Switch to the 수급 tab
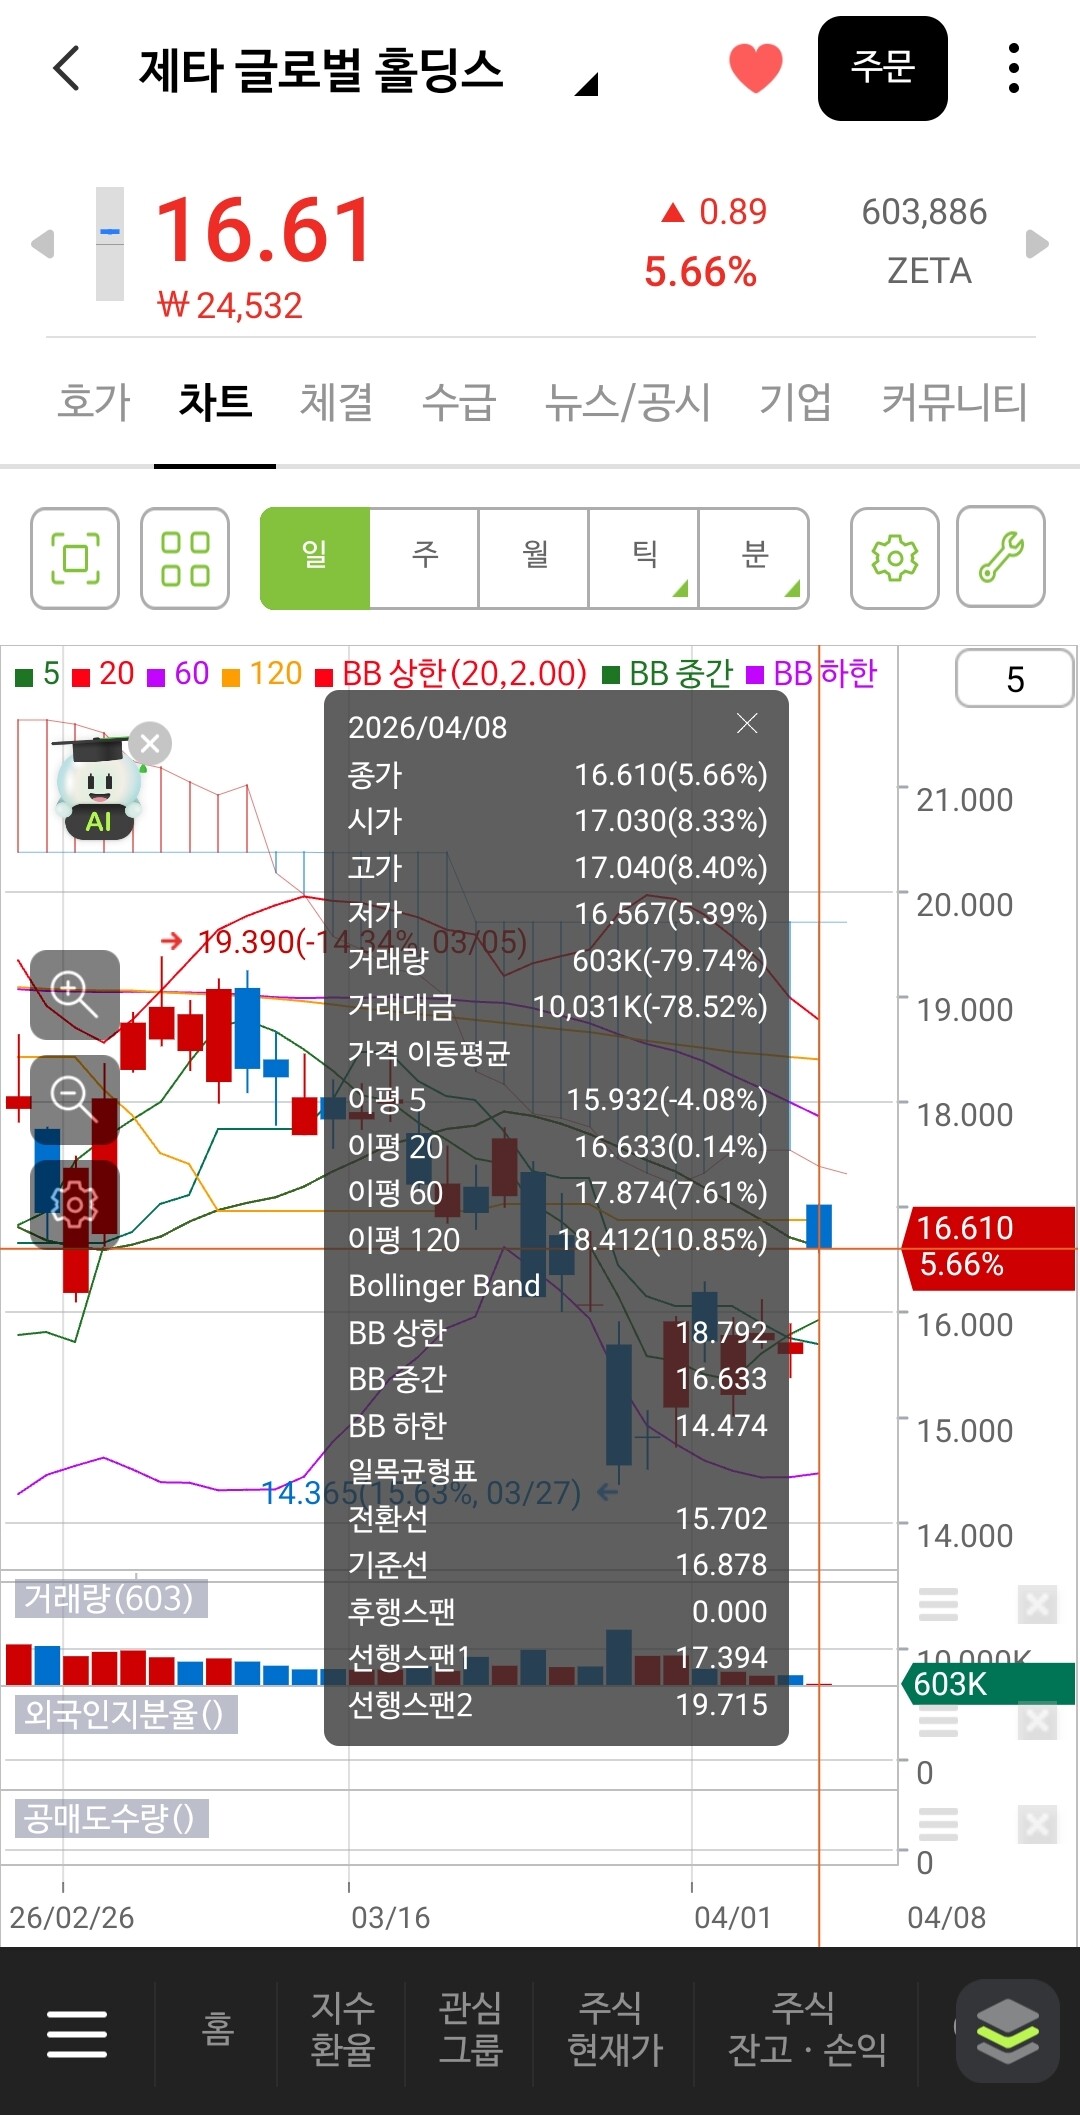Screen dimensions: 1080x2115 pos(459,402)
